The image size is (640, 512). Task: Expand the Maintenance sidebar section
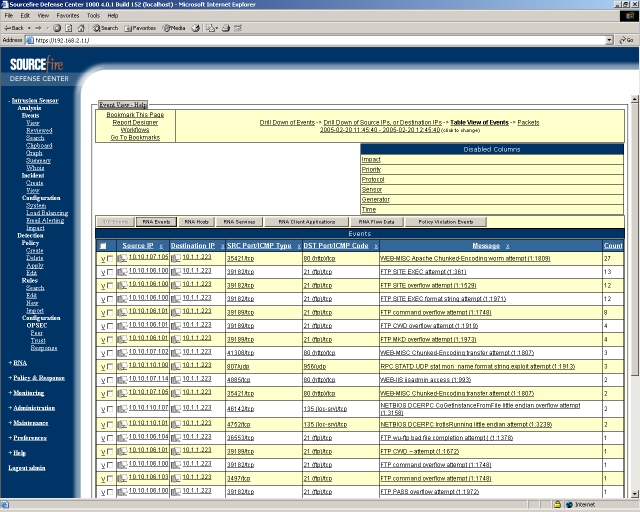coord(29,423)
